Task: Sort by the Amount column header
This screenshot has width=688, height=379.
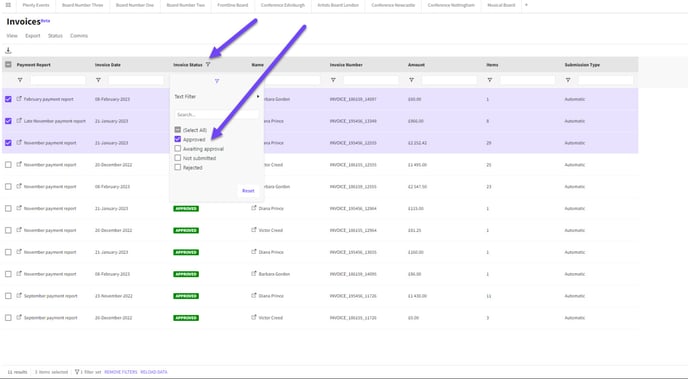Action: tap(416, 64)
